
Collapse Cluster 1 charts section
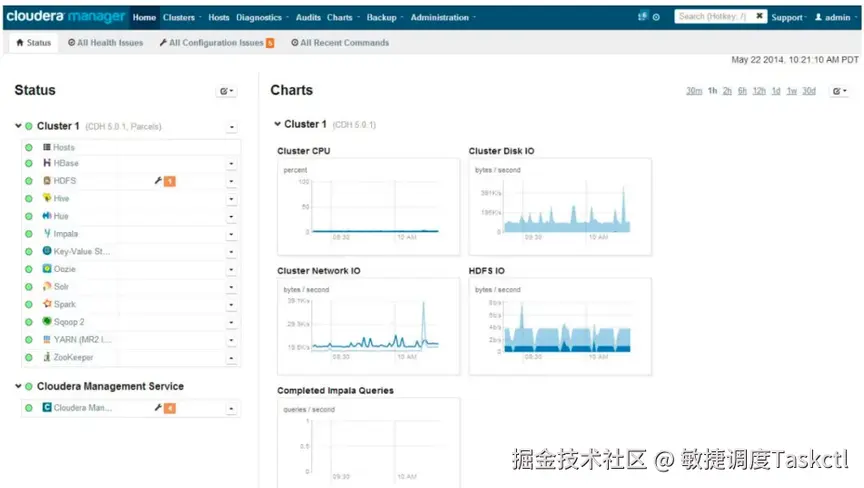click(278, 124)
